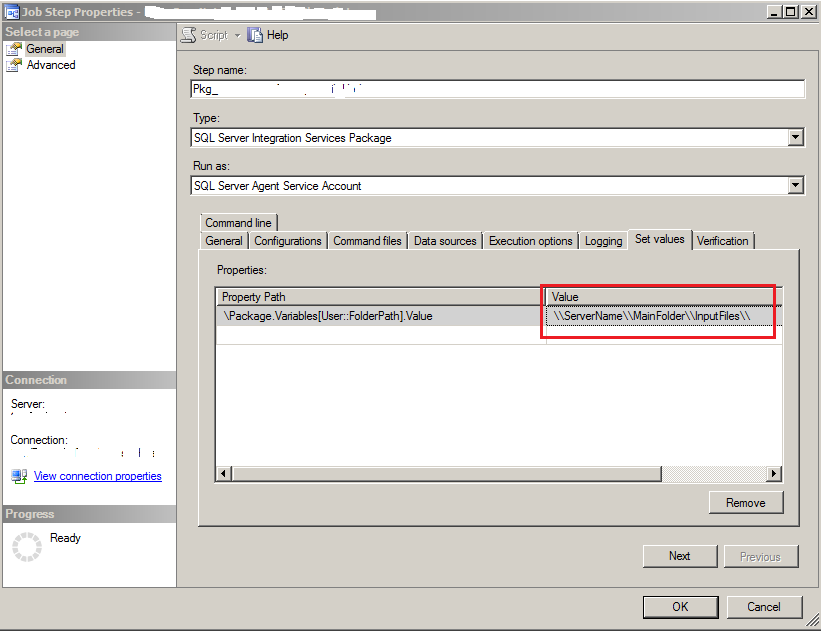Expand the Script button dropdown arrow
The image size is (821, 631).
click(232, 35)
